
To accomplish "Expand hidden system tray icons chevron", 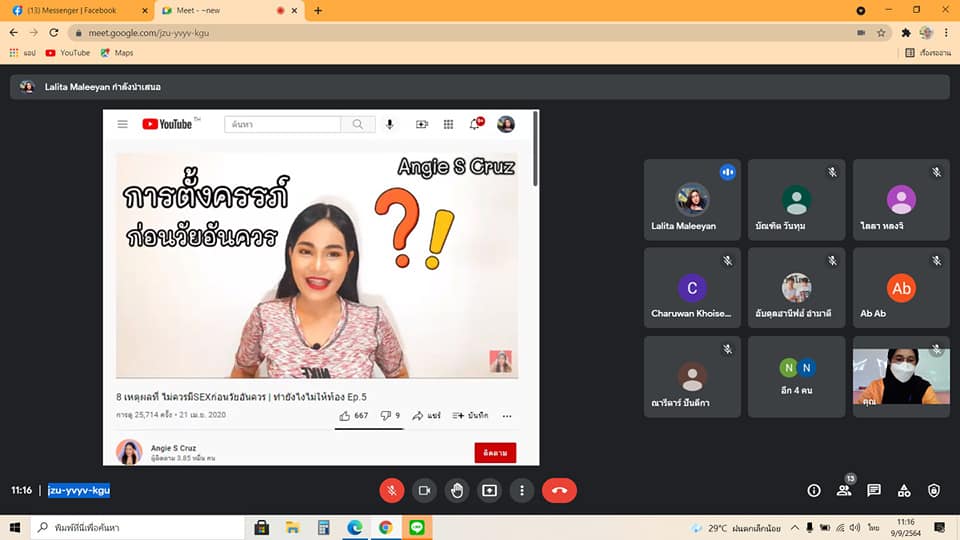I will 794,528.
